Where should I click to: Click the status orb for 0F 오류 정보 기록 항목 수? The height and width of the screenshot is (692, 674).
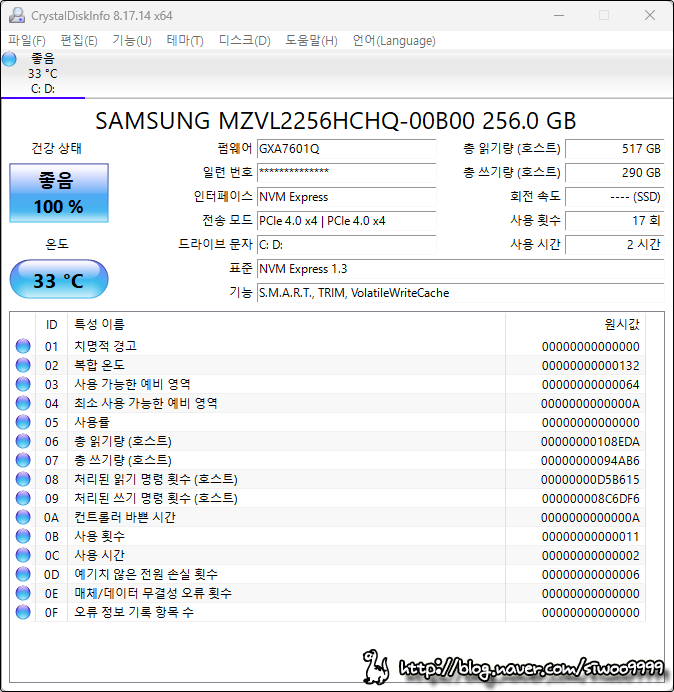[x=23, y=612]
